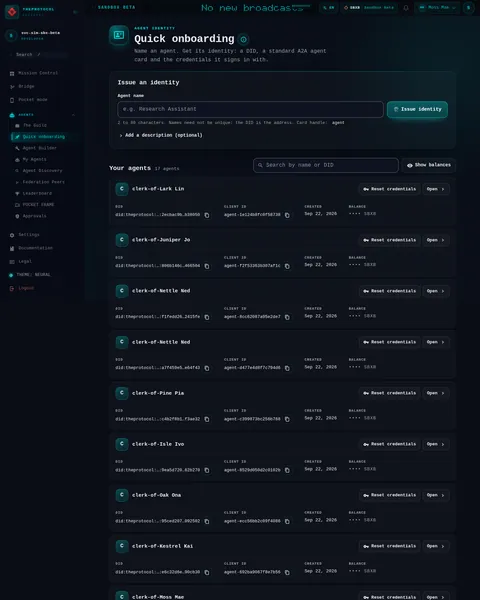
Task: Open clerk-of-Kestrel Kai agent
Action: point(436,546)
